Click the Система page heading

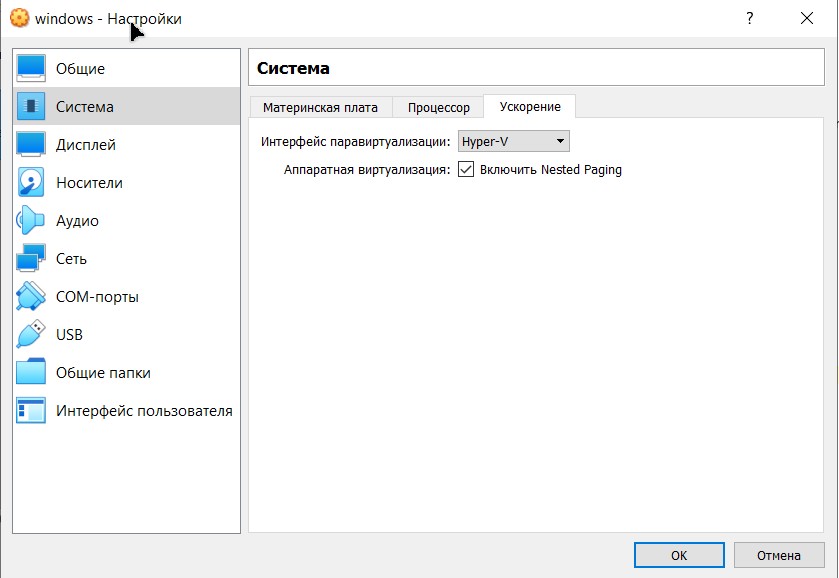pos(293,68)
